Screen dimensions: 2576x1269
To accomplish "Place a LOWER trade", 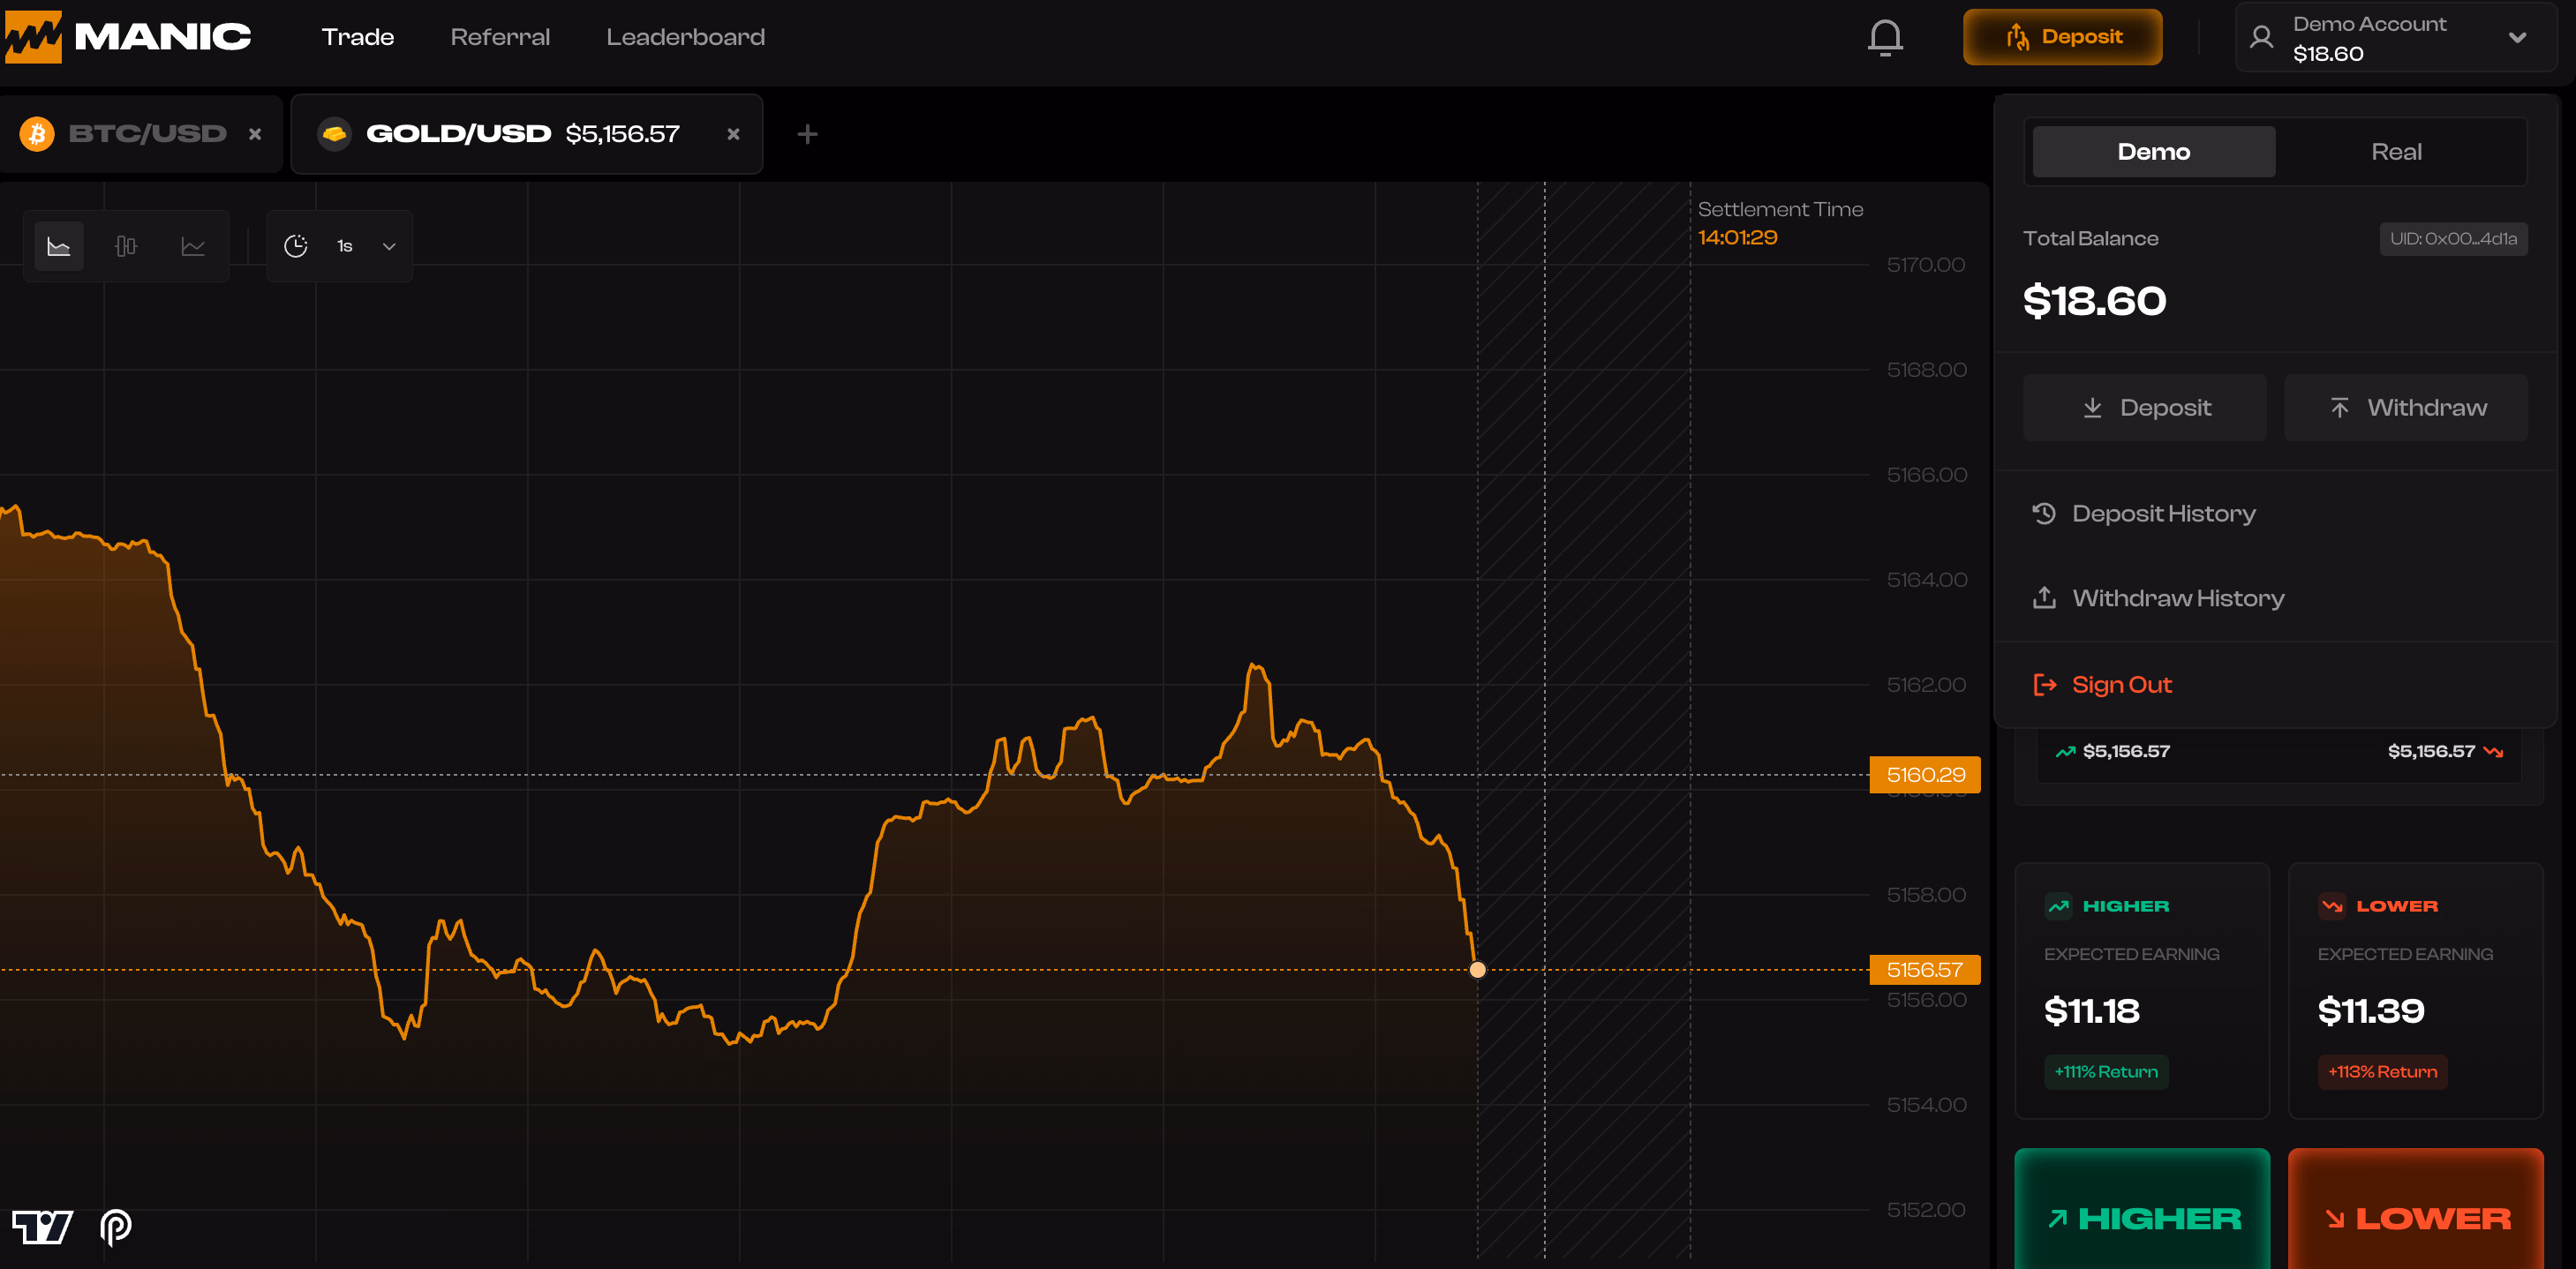I will tap(2415, 1210).
